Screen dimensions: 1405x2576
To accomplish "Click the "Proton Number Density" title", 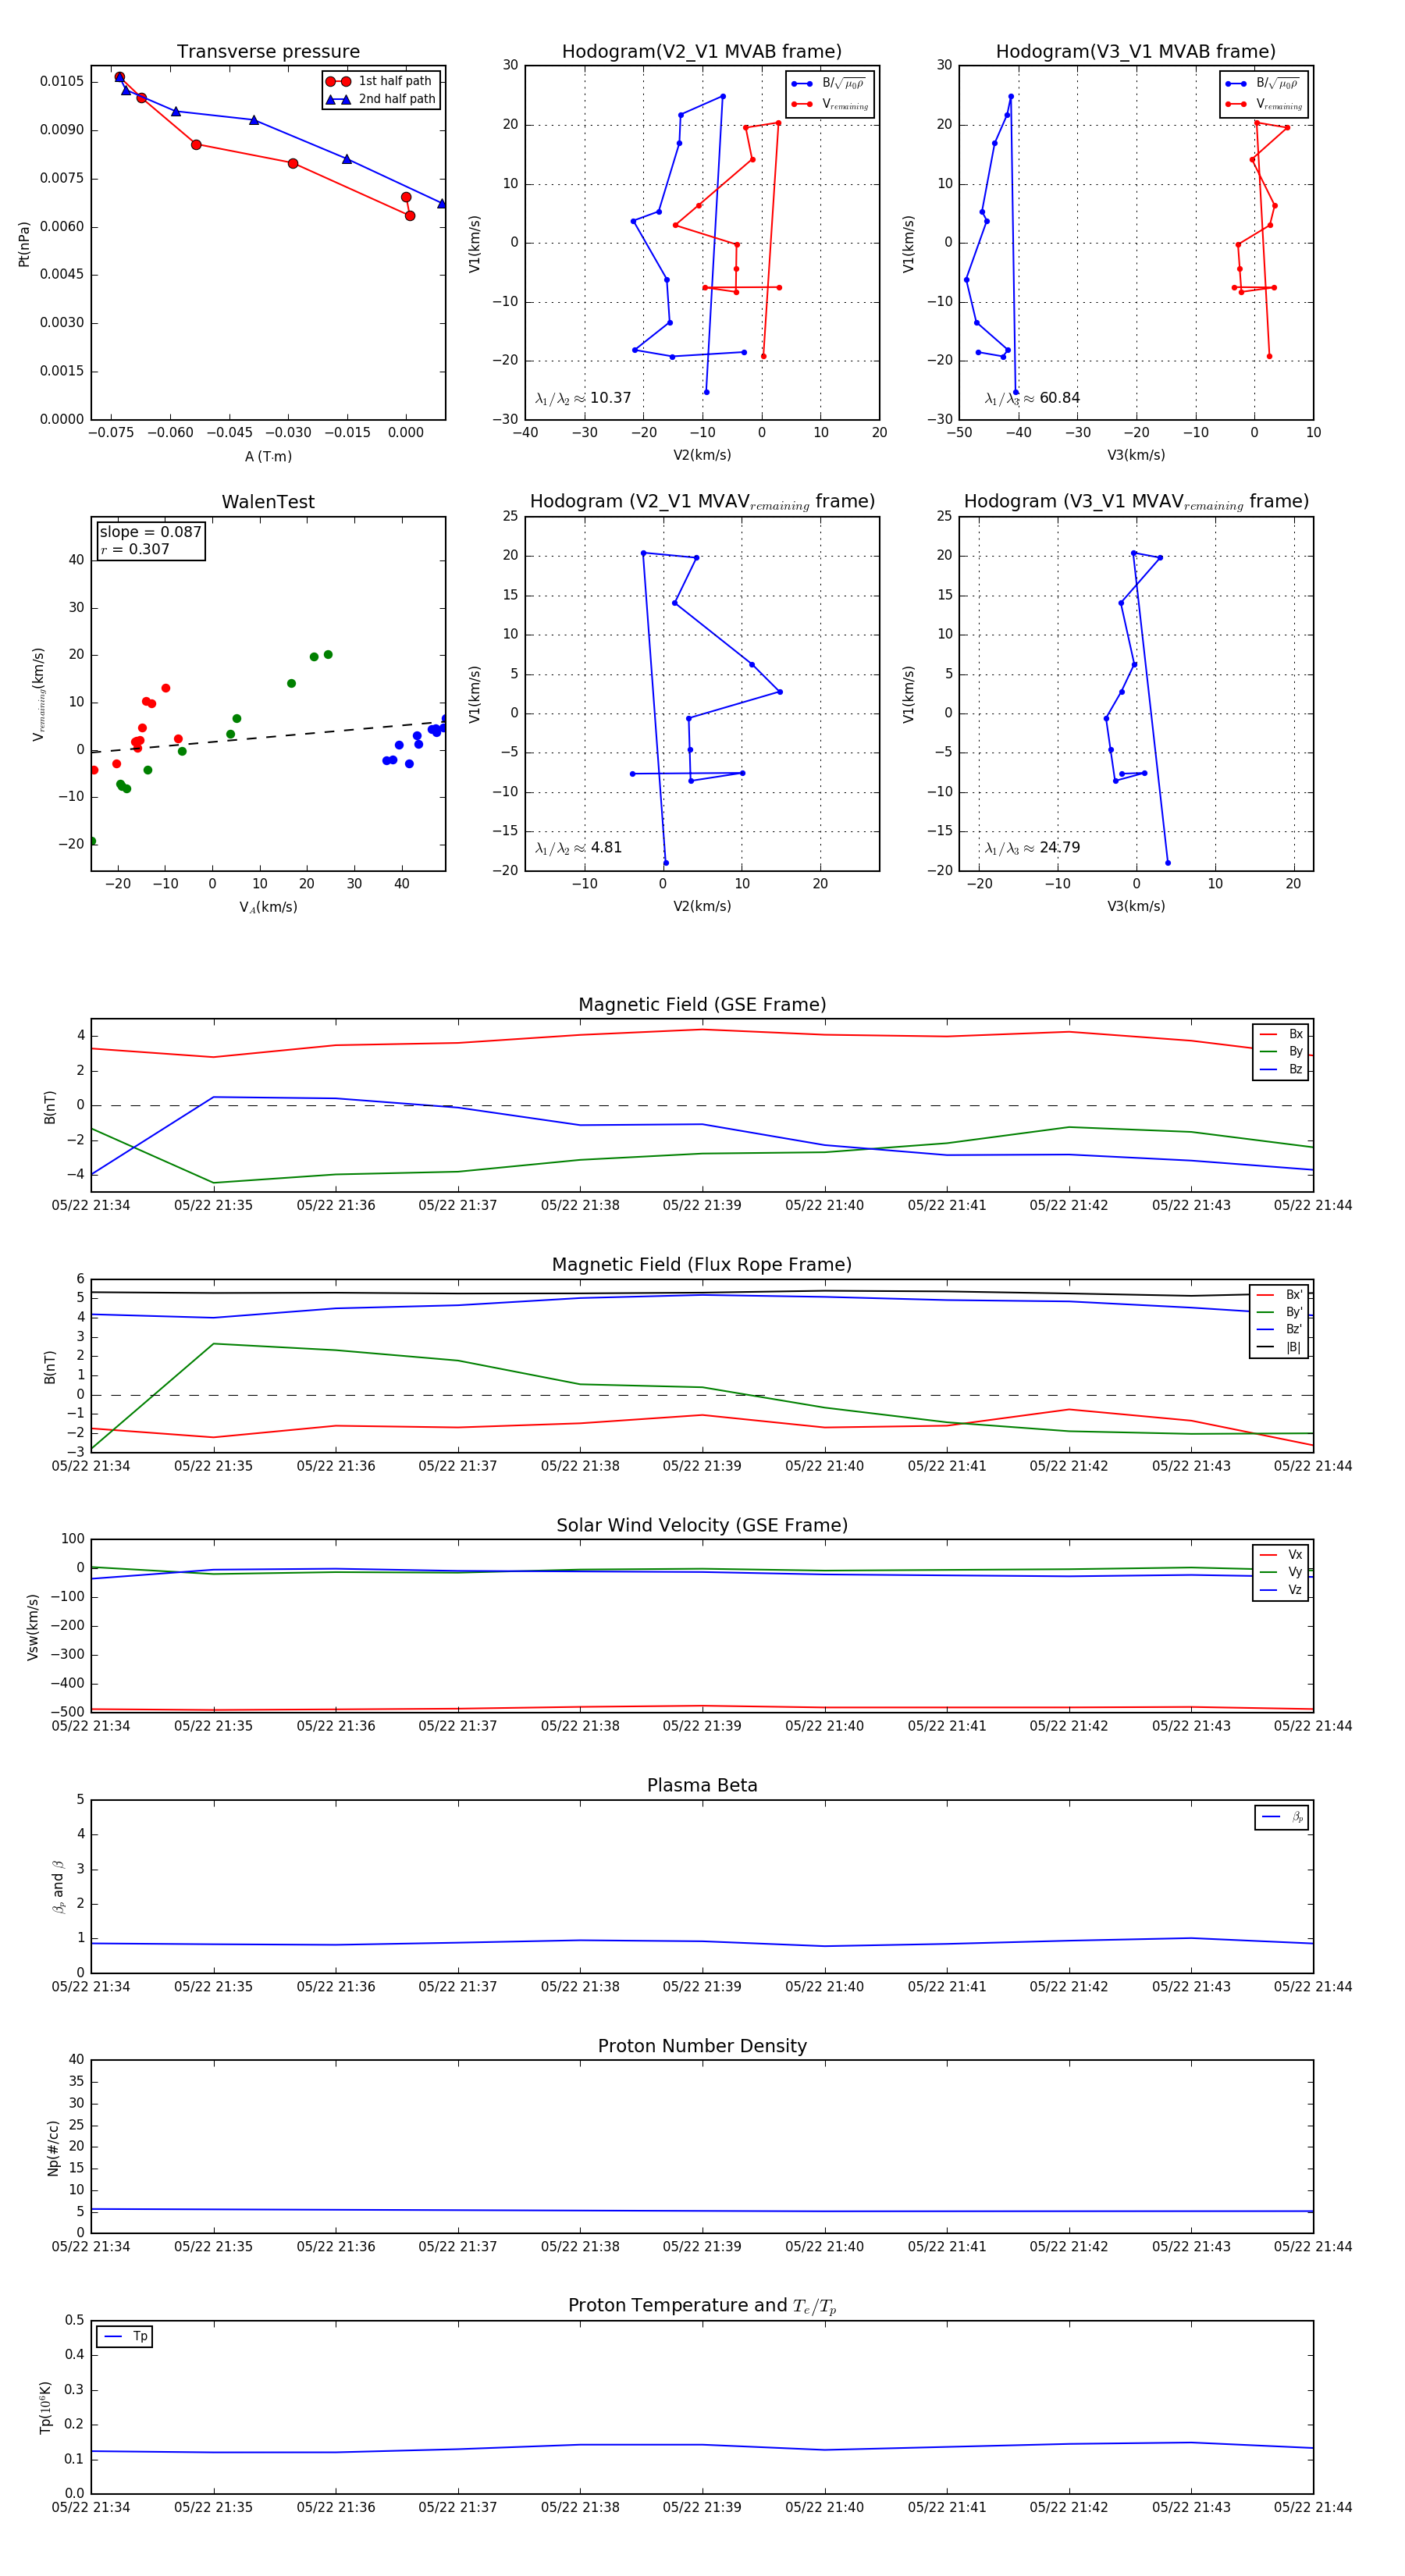I will [702, 2046].
